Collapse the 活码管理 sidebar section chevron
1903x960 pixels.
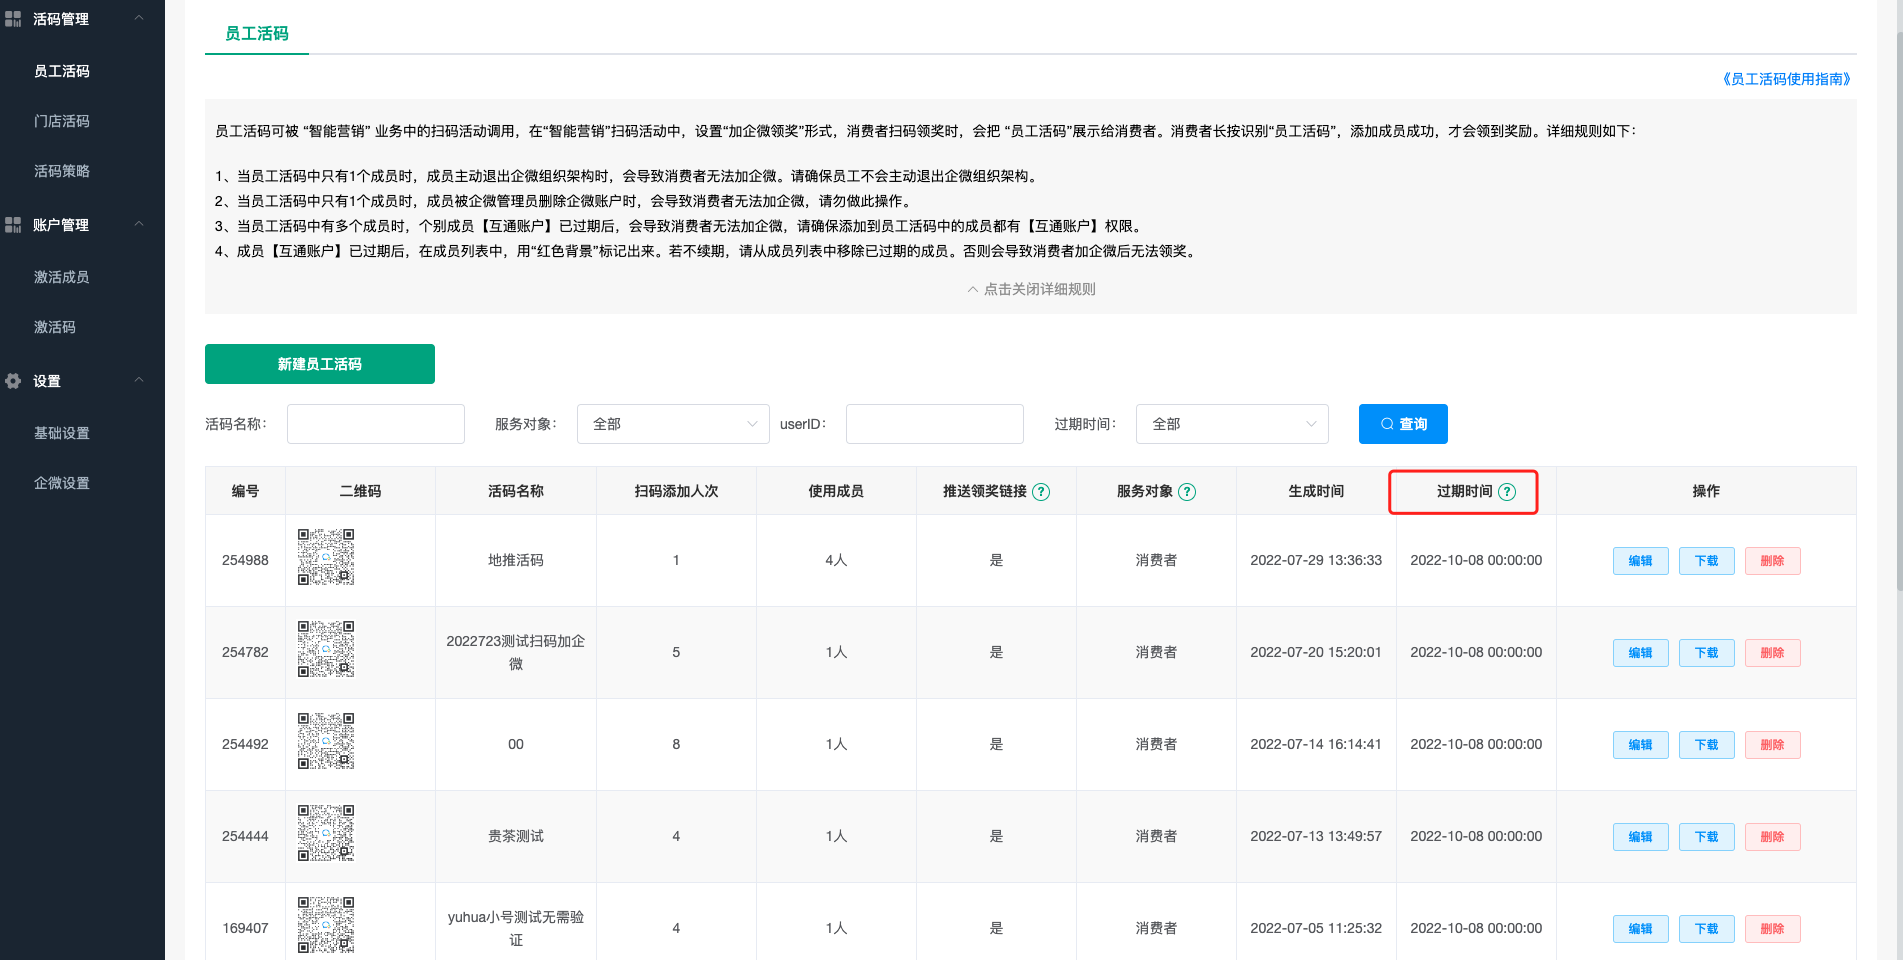pyautogui.click(x=139, y=18)
